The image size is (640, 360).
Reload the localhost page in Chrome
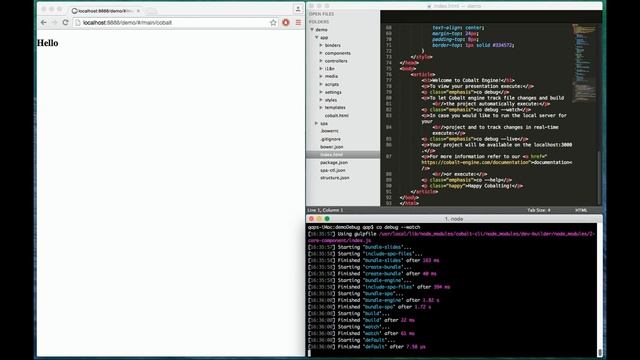tap(65, 23)
